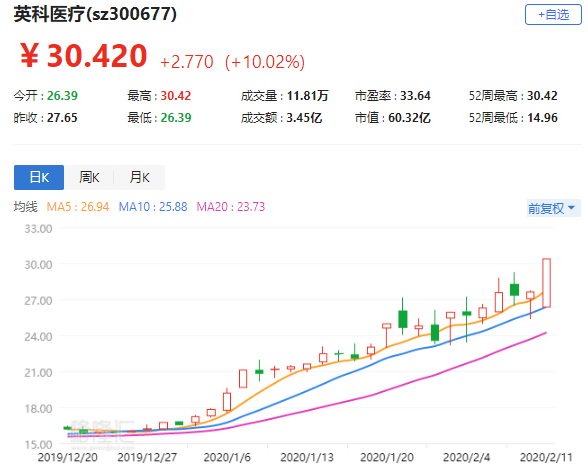Click the 今开 opening price 26.39

pyautogui.click(x=62, y=96)
